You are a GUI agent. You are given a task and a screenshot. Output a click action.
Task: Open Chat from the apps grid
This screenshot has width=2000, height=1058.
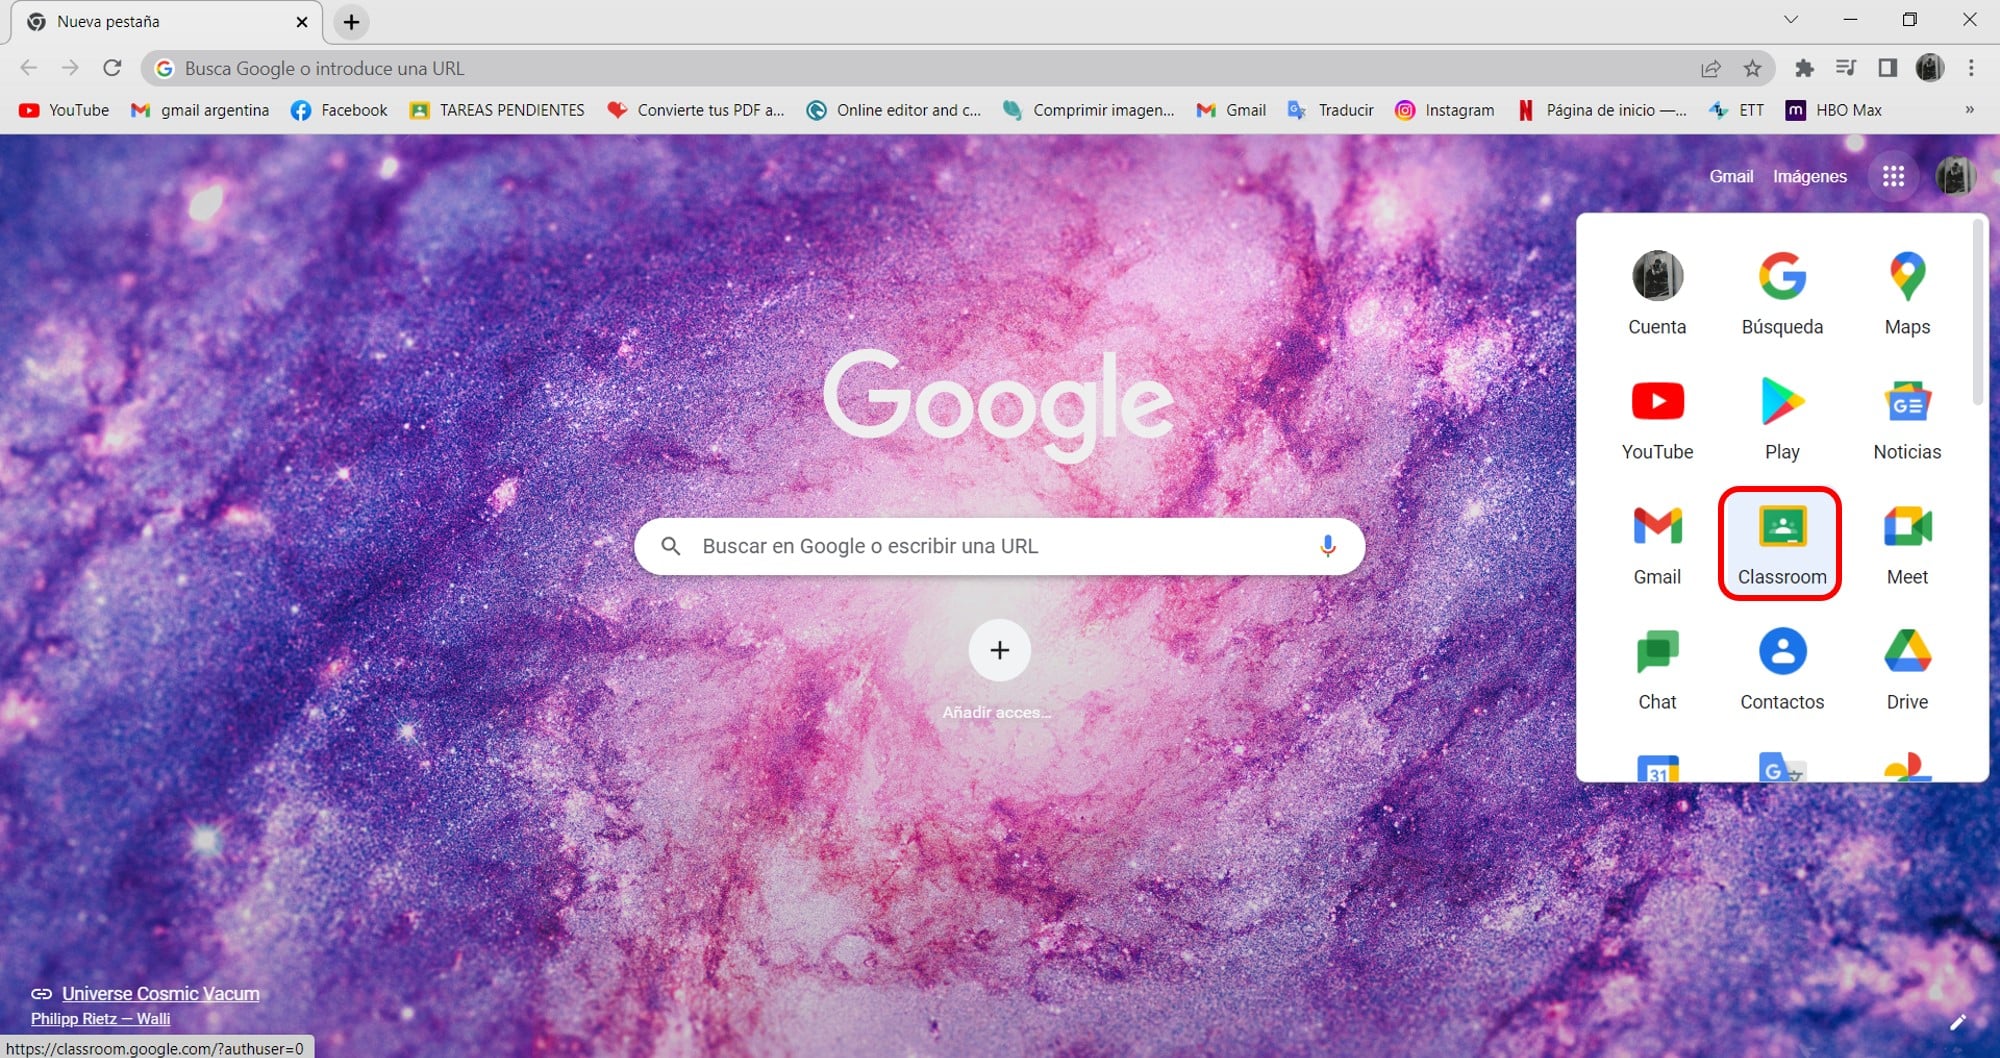coord(1656,668)
